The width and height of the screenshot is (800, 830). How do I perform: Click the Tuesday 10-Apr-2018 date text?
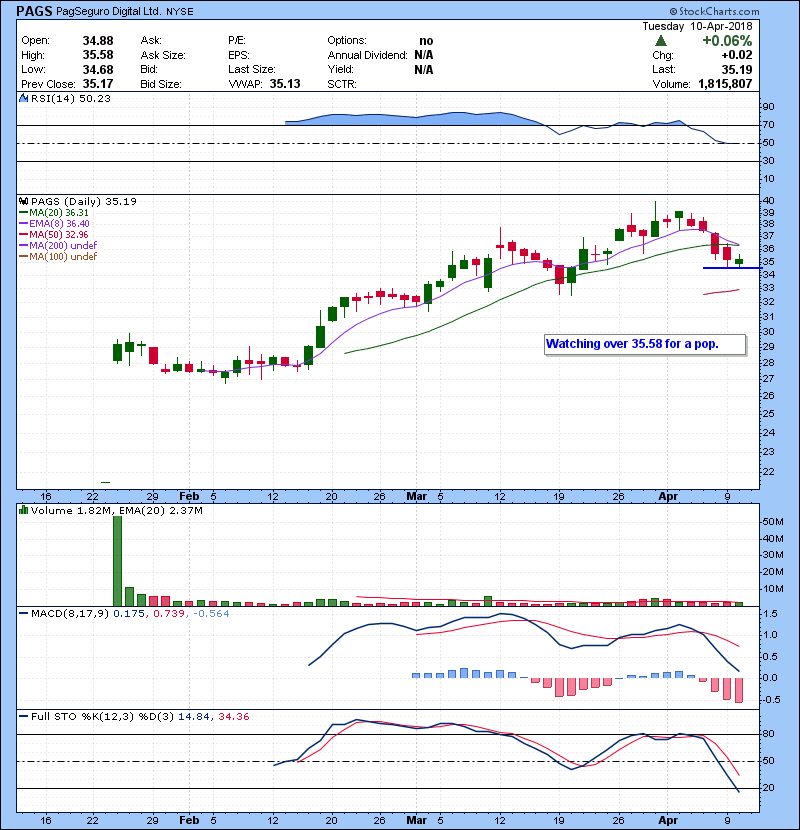click(697, 26)
